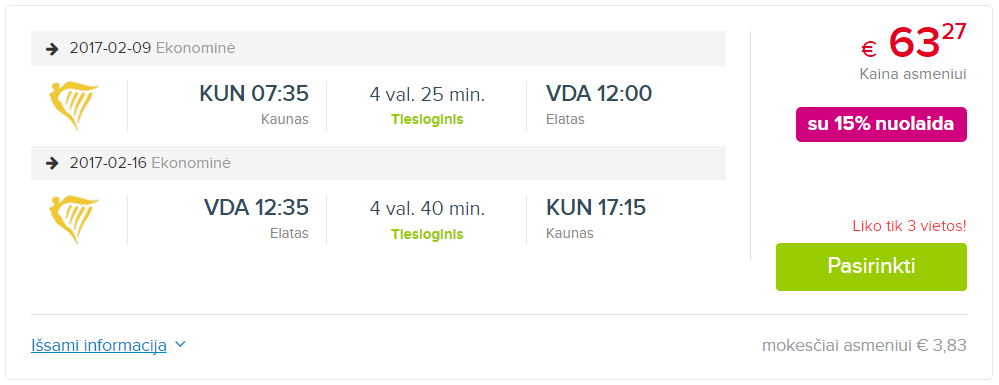
Task: Click the green Pasirinkti button
Action: point(871,266)
